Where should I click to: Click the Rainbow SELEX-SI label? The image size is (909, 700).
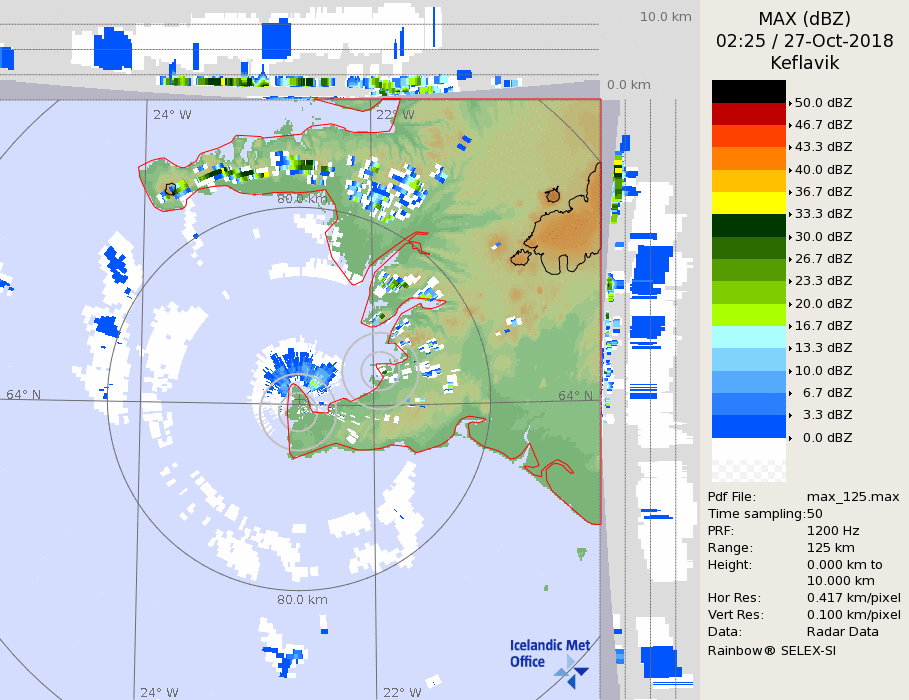(771, 650)
